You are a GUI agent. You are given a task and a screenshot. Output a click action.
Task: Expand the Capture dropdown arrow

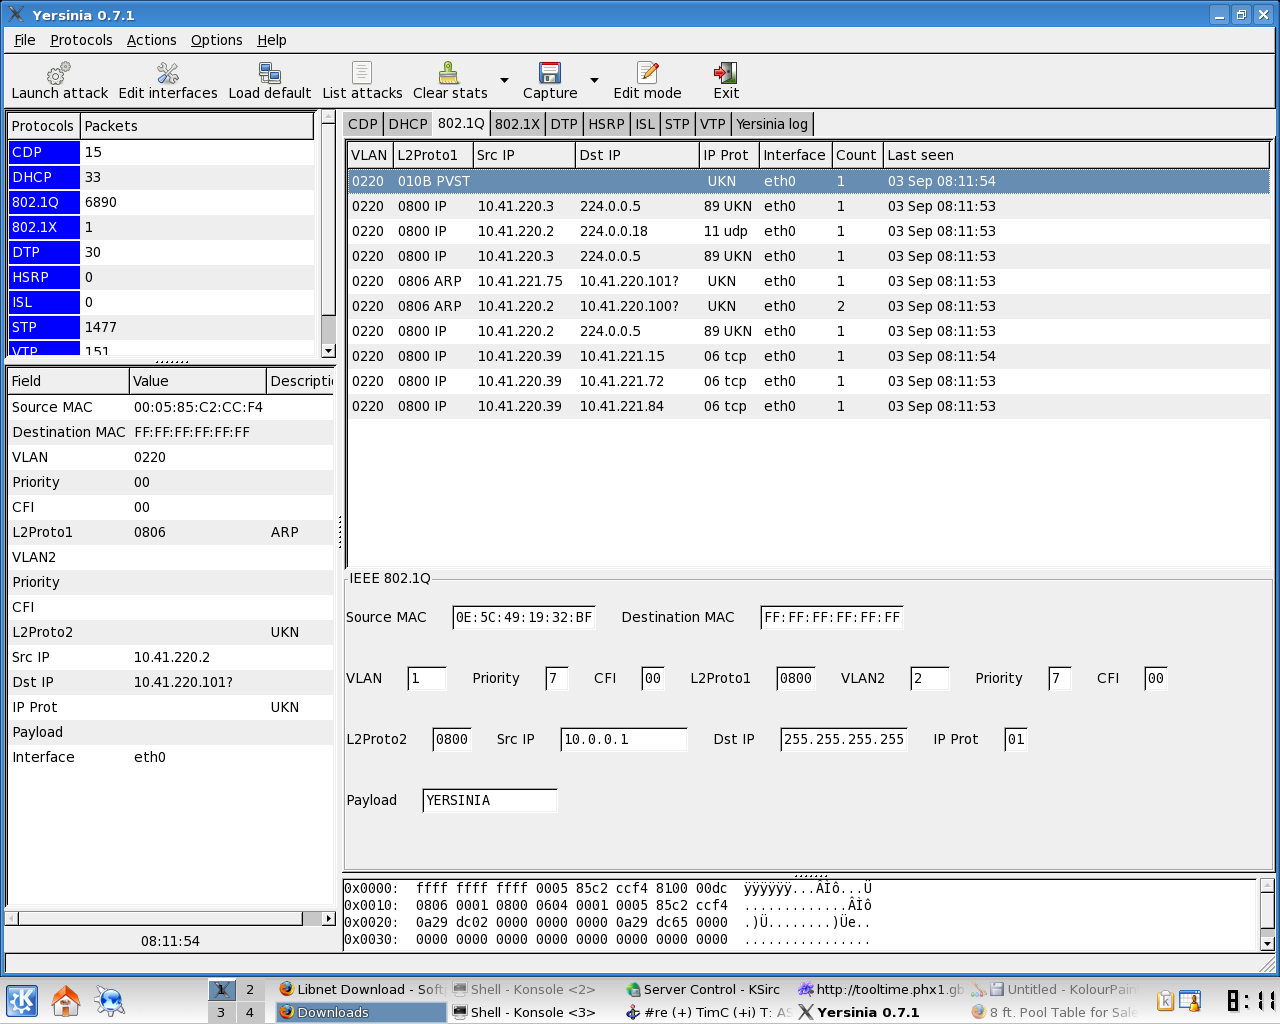594,80
